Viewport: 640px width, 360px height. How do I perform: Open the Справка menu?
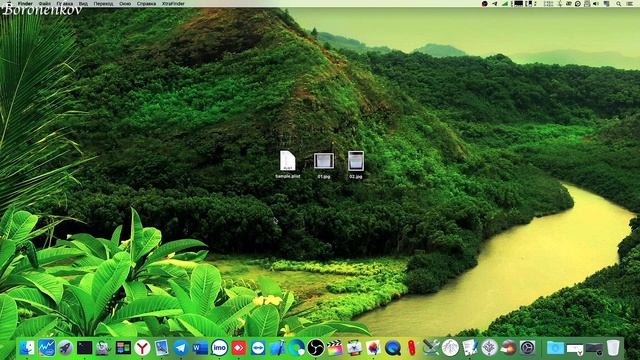(x=146, y=4)
